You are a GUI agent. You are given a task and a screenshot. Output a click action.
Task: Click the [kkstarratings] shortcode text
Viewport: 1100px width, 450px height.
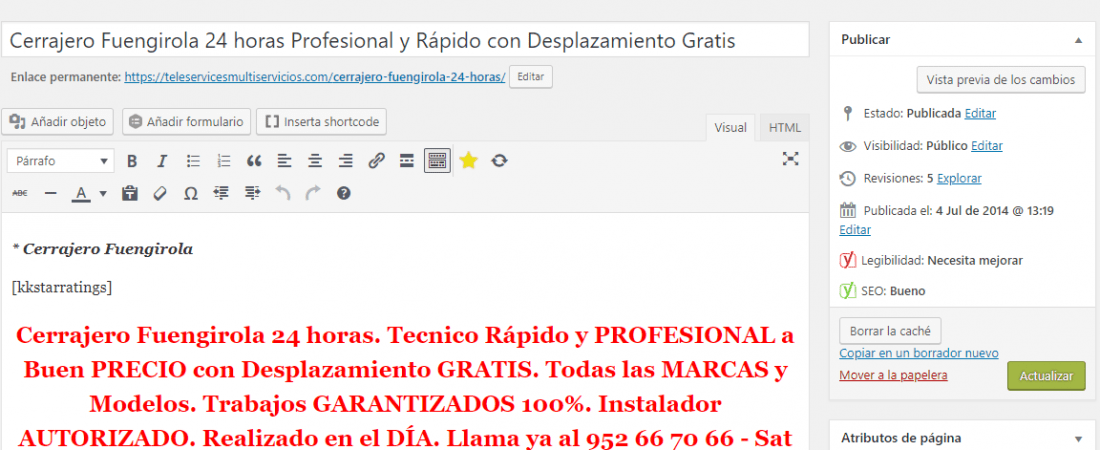[x=62, y=287]
